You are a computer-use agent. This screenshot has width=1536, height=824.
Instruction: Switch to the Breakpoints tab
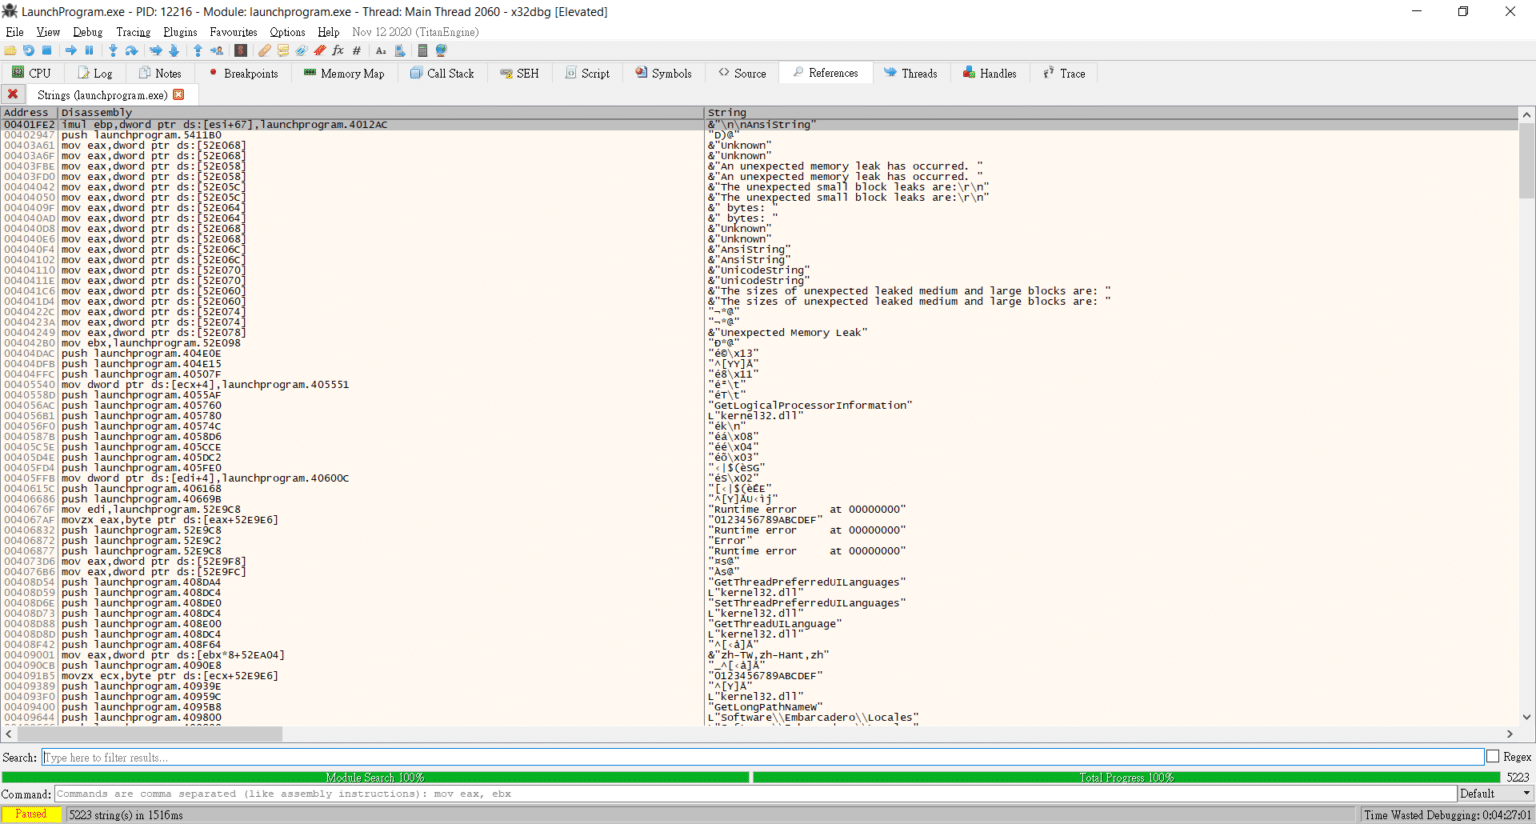[243, 73]
